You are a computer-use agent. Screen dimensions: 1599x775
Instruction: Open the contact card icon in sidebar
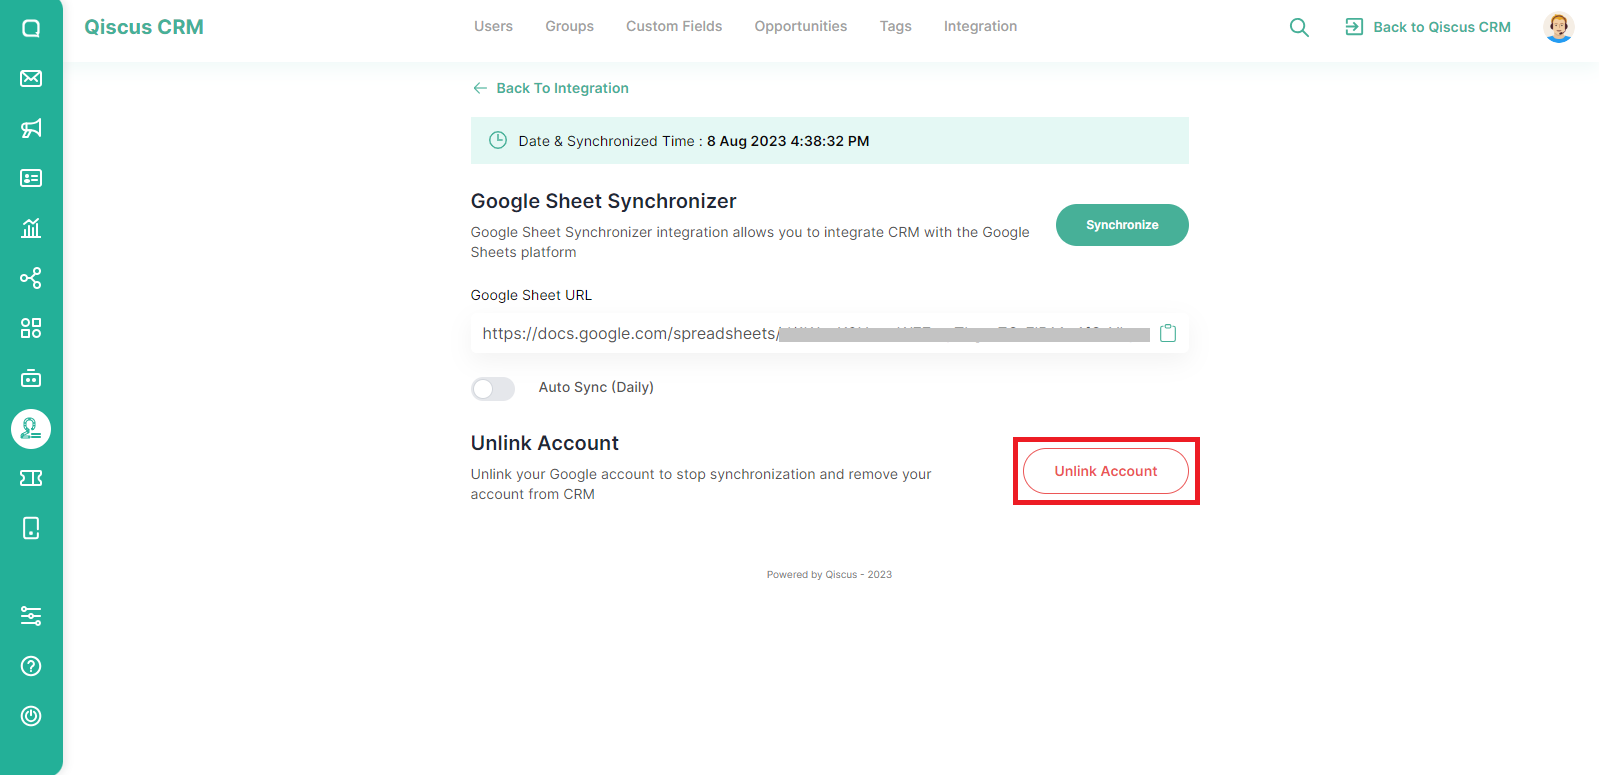31,178
